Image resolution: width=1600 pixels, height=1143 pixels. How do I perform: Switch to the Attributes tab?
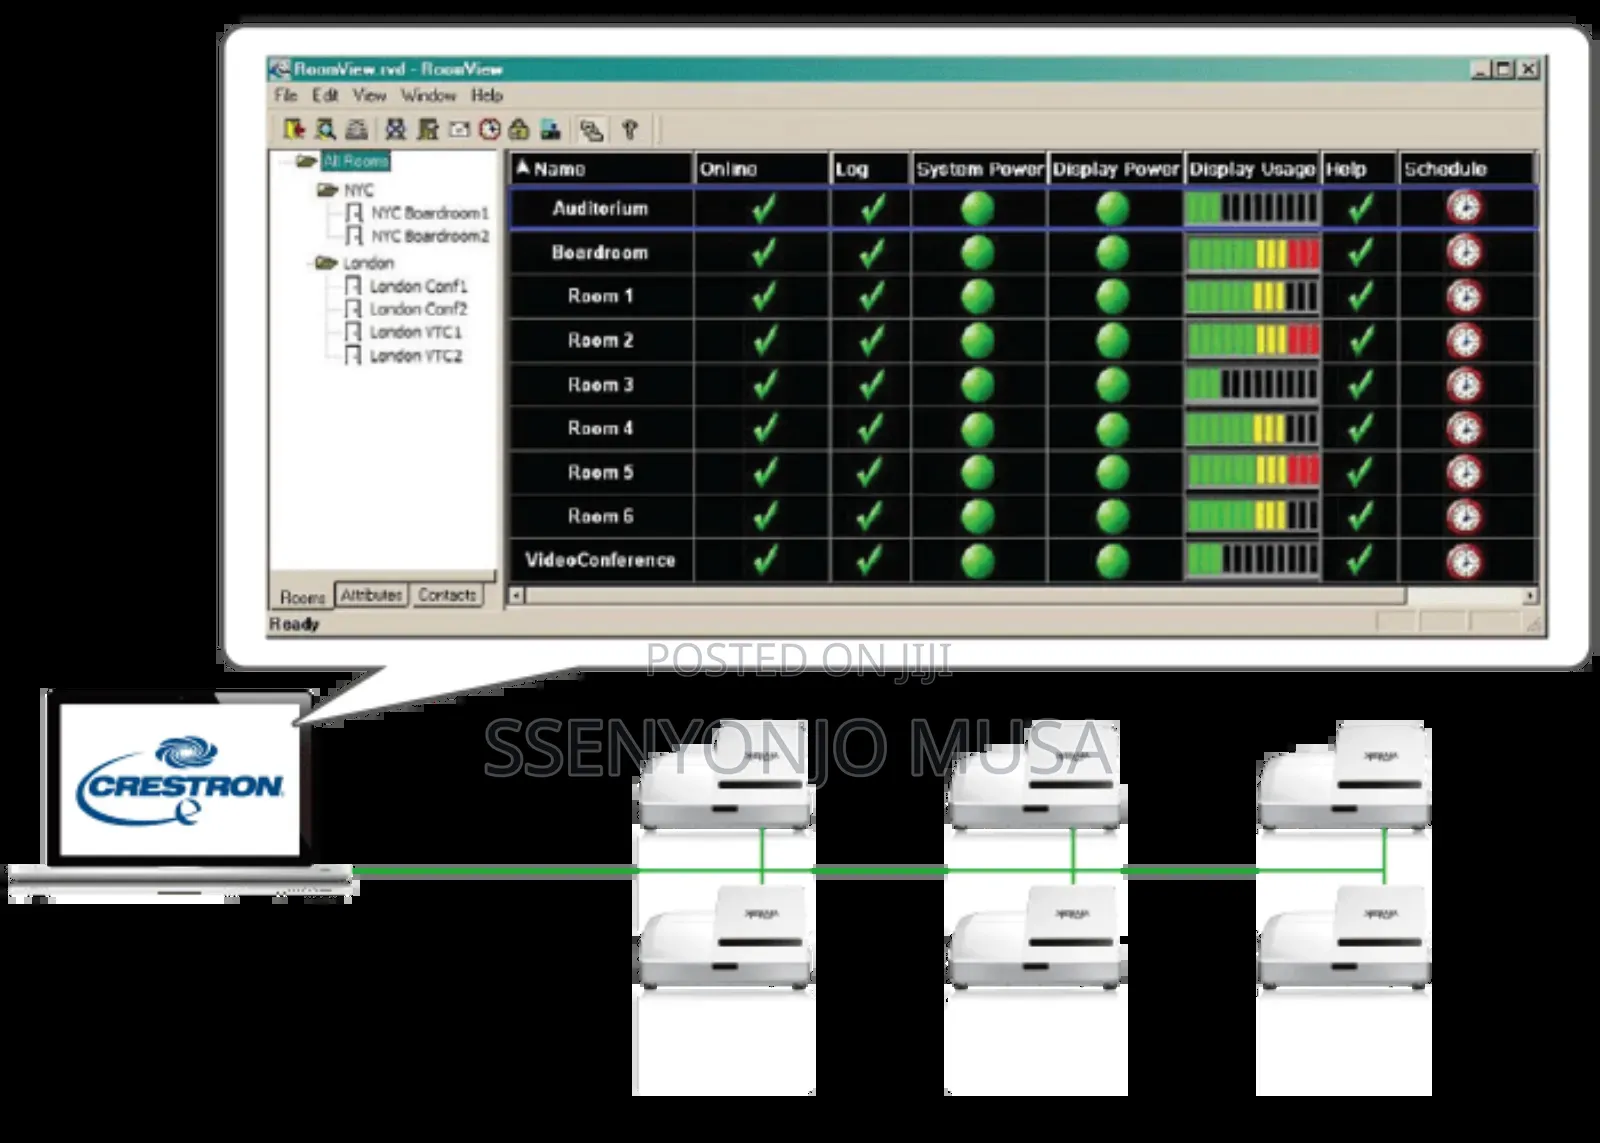pyautogui.click(x=370, y=595)
